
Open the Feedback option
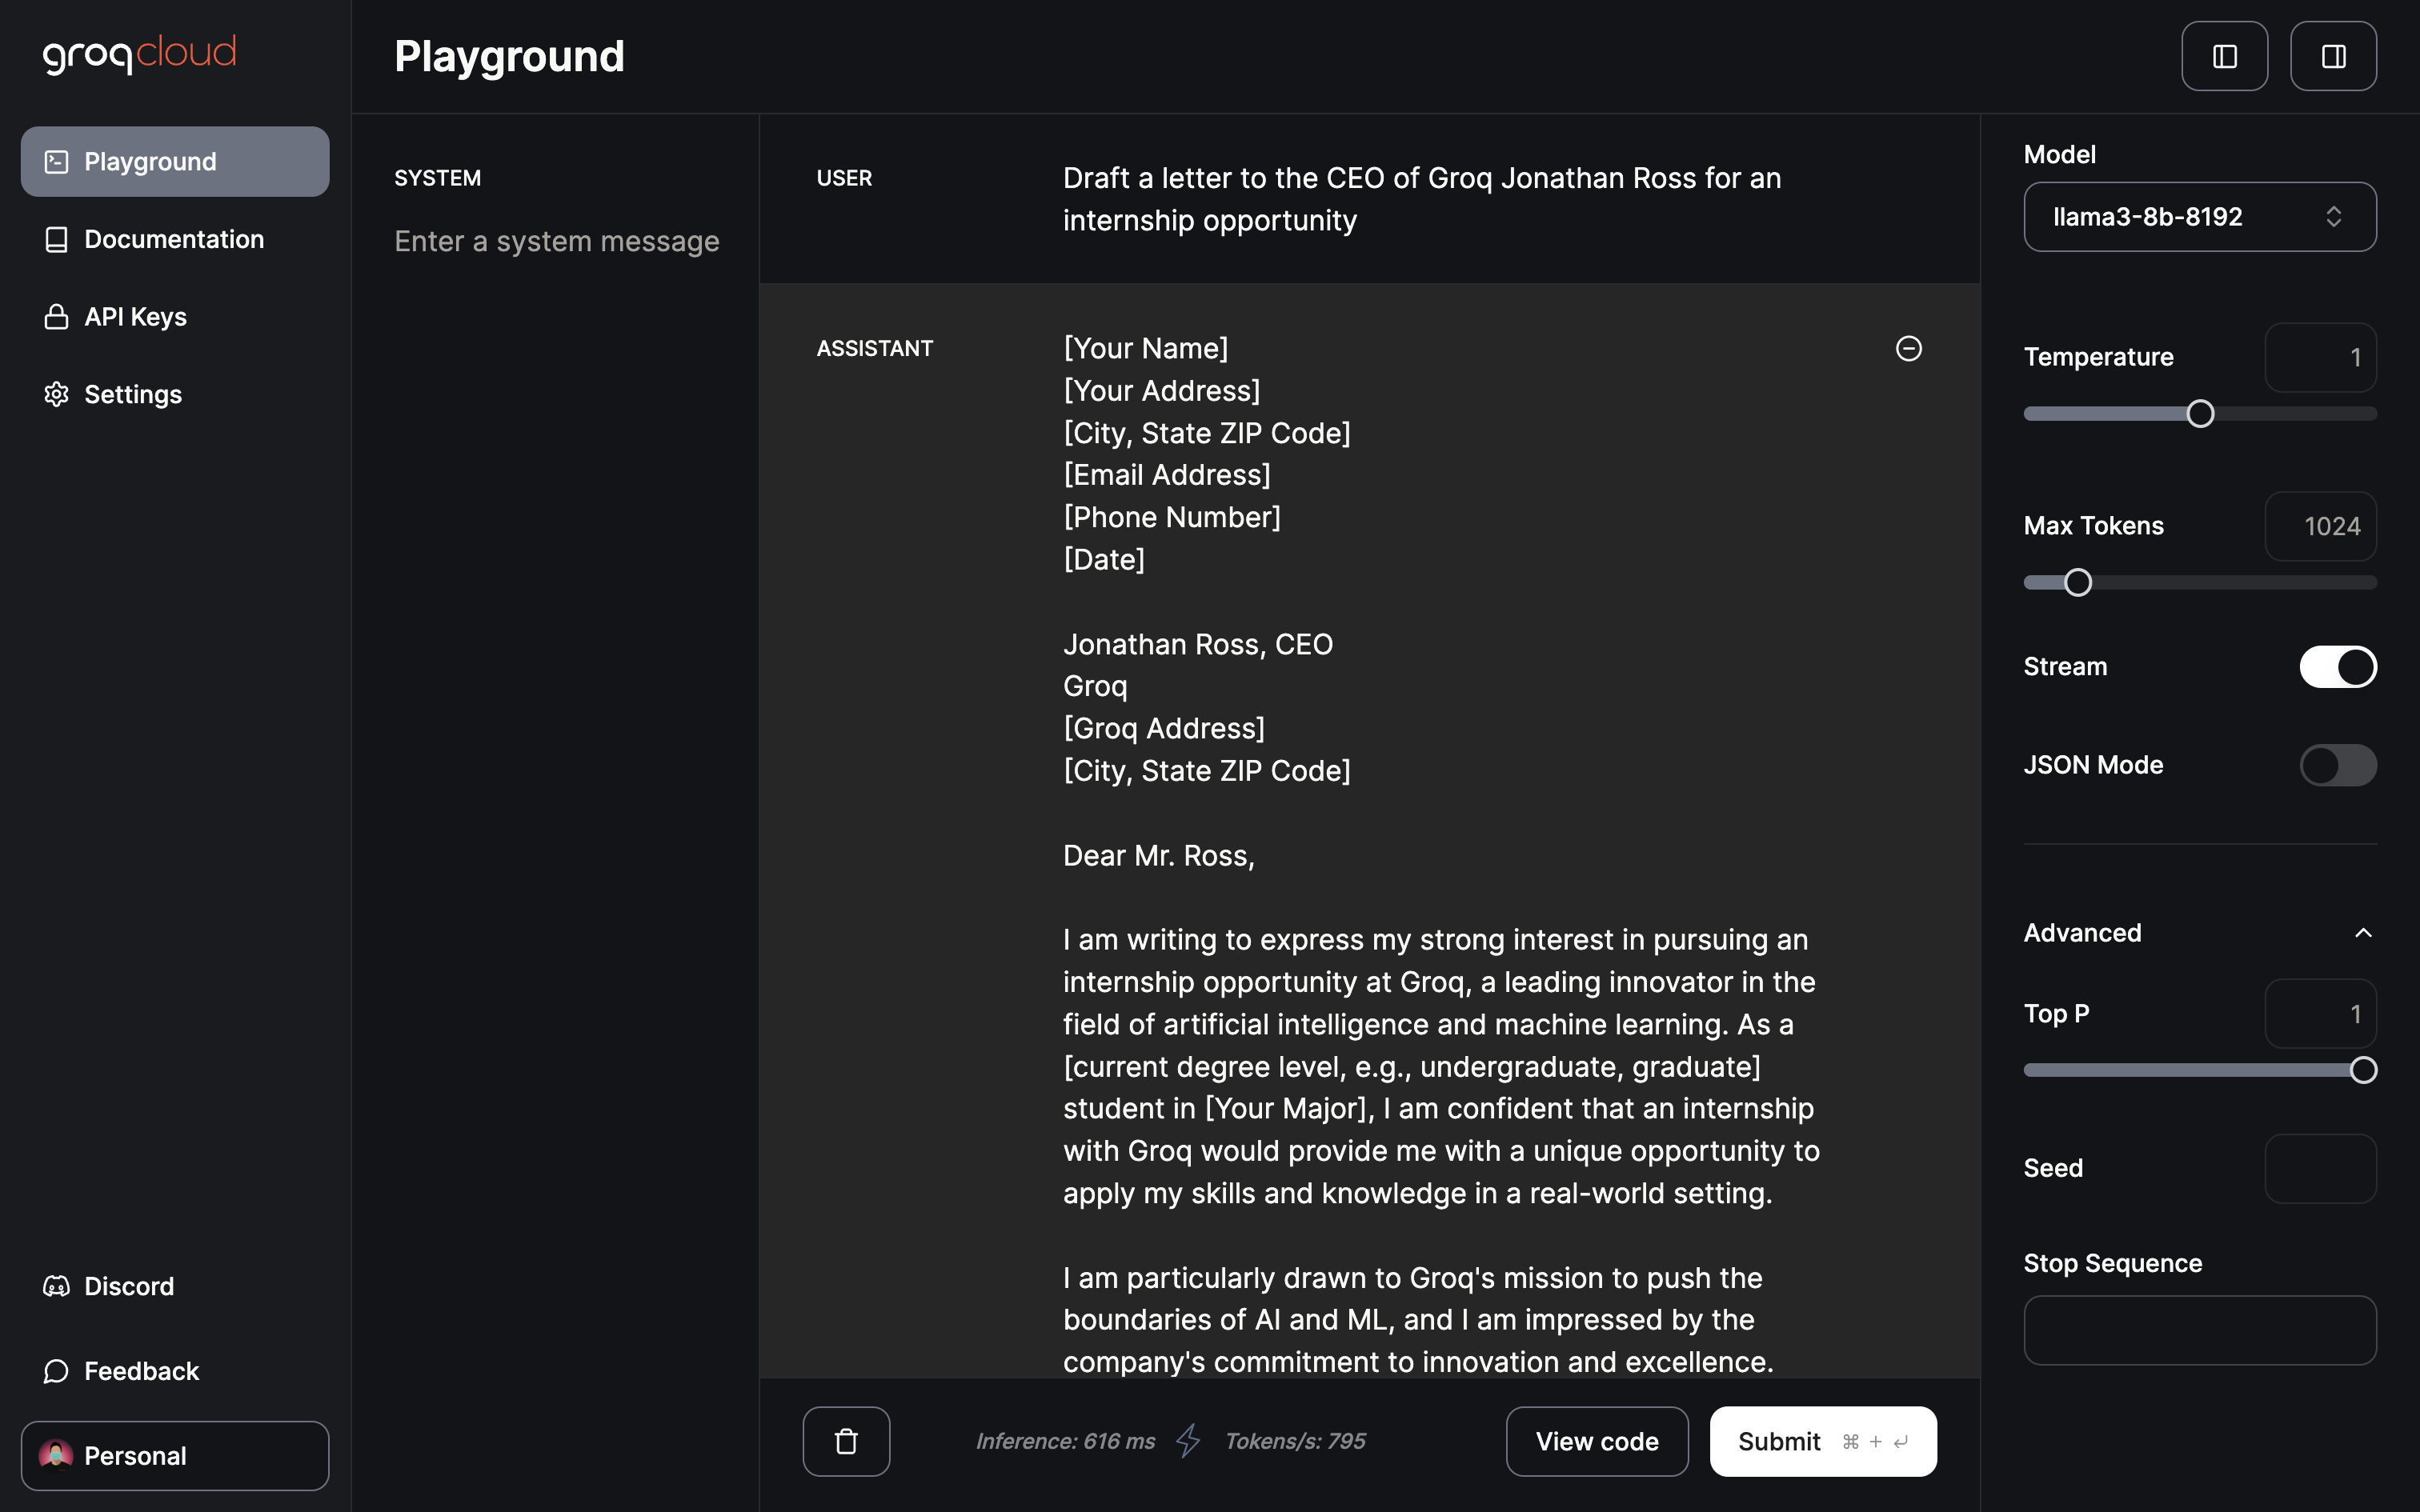[175, 1371]
